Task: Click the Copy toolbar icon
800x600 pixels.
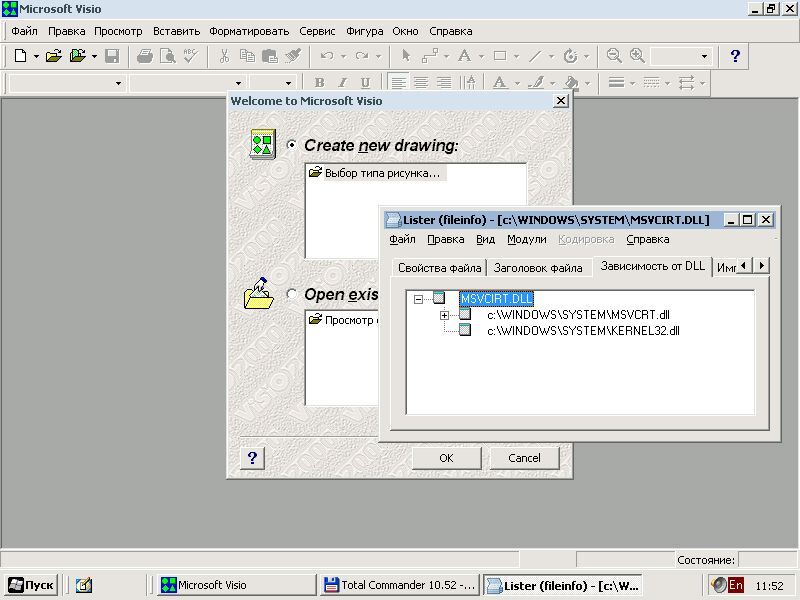Action: [247, 56]
